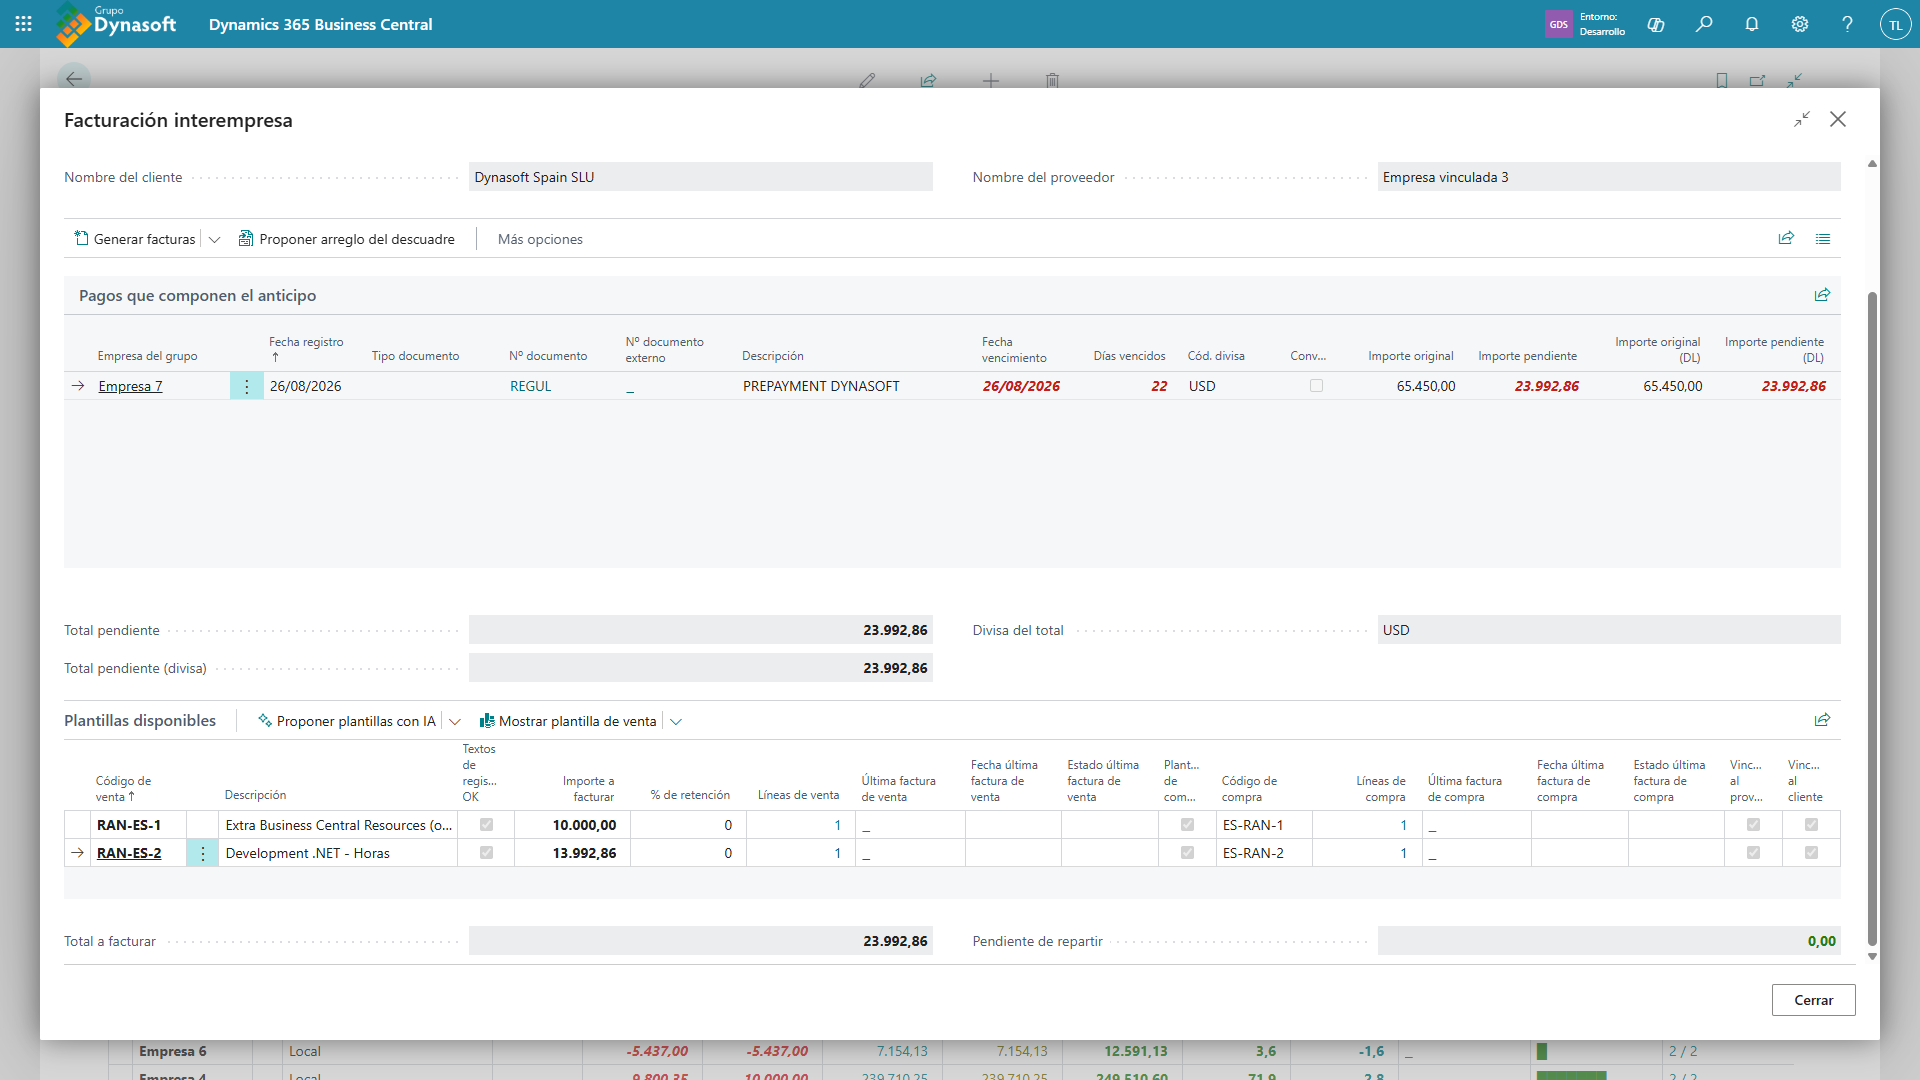Image resolution: width=1920 pixels, height=1080 pixels.
Task: Expand Mostrar plantilla de venta dropdown arrow
Action: [676, 721]
